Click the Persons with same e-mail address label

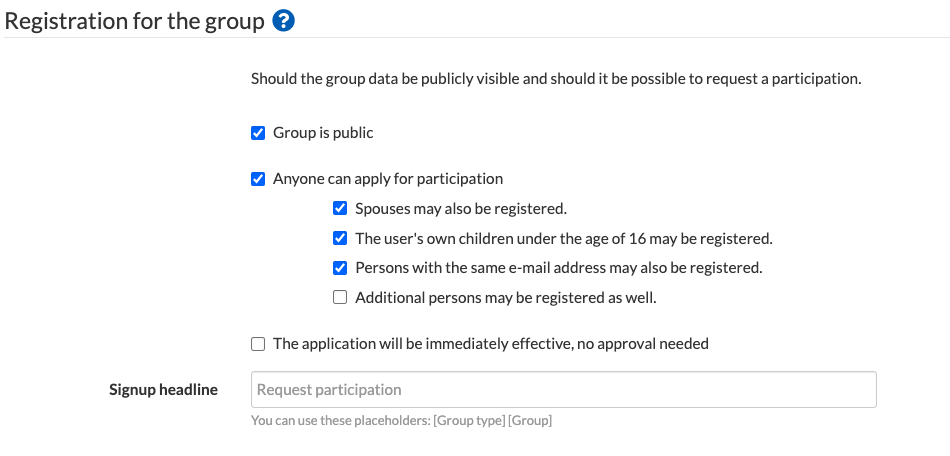coord(559,268)
